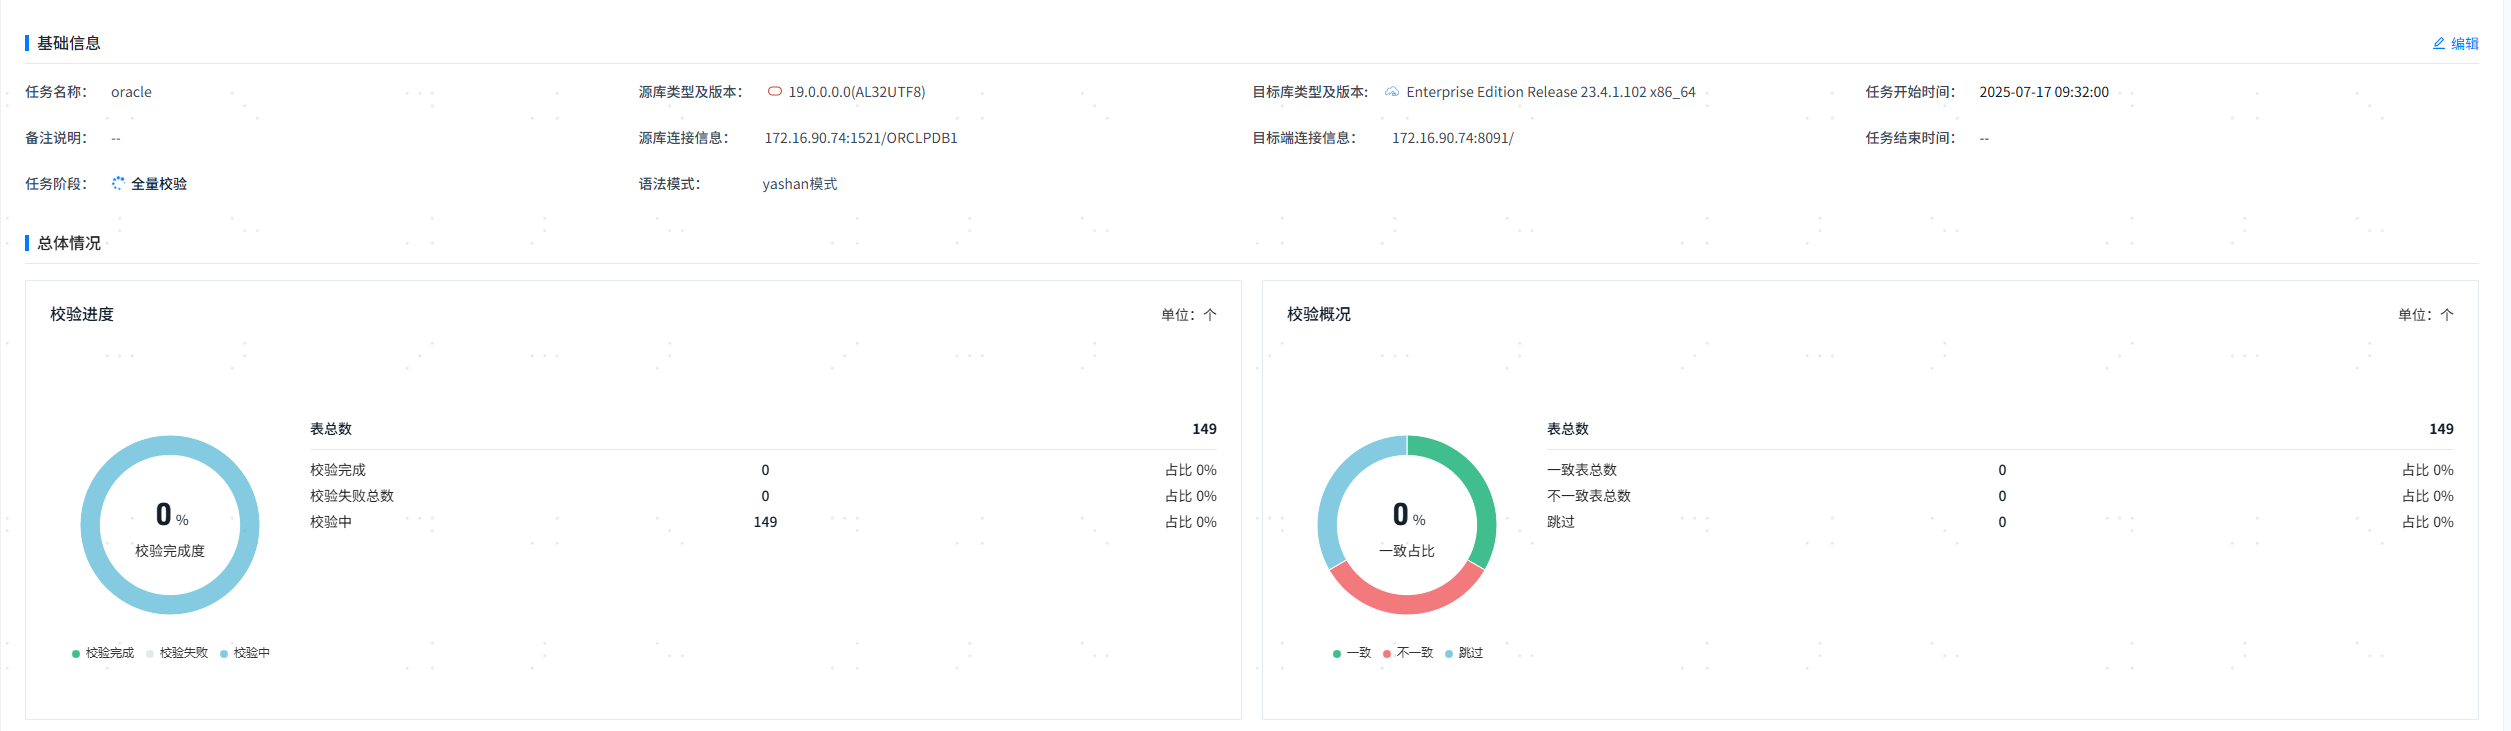Click the 不一致表总数 row label
The height and width of the screenshot is (731, 2511).
click(1589, 496)
